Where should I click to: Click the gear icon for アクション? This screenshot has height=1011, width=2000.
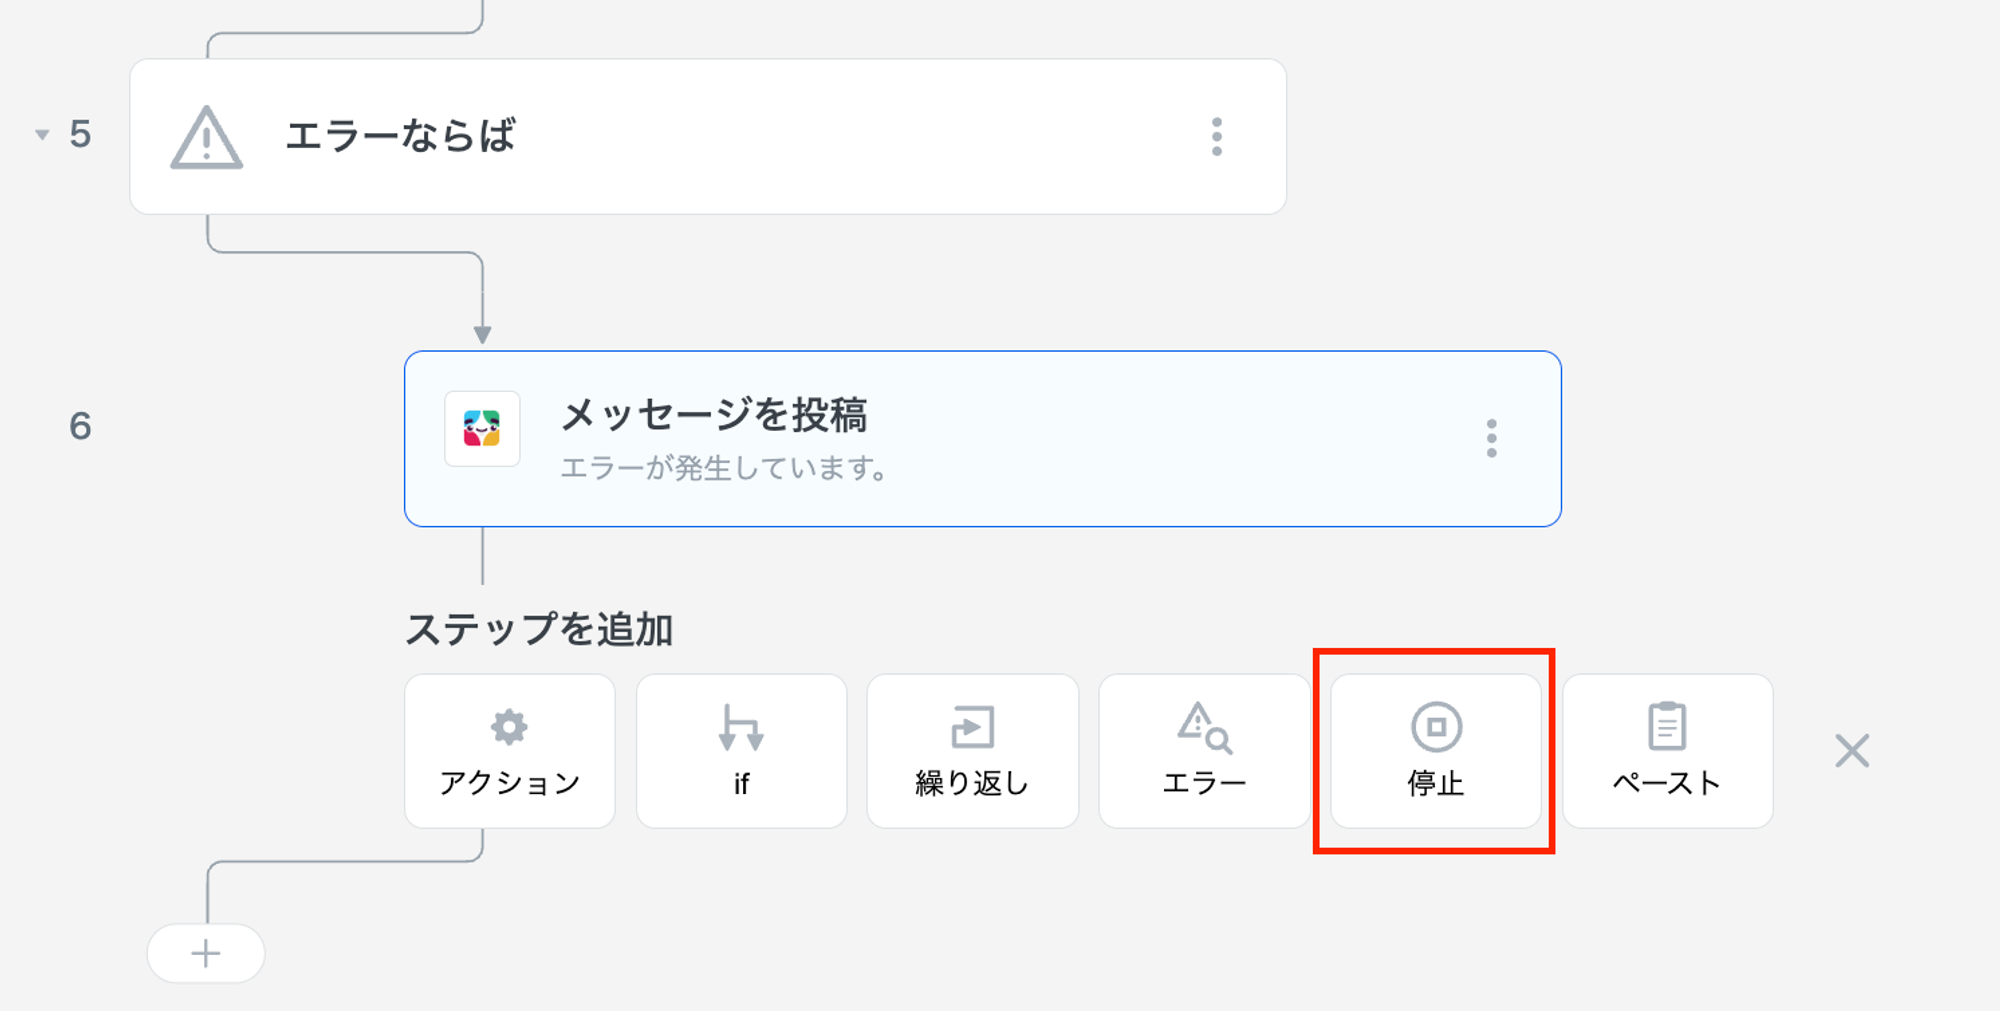click(x=509, y=727)
